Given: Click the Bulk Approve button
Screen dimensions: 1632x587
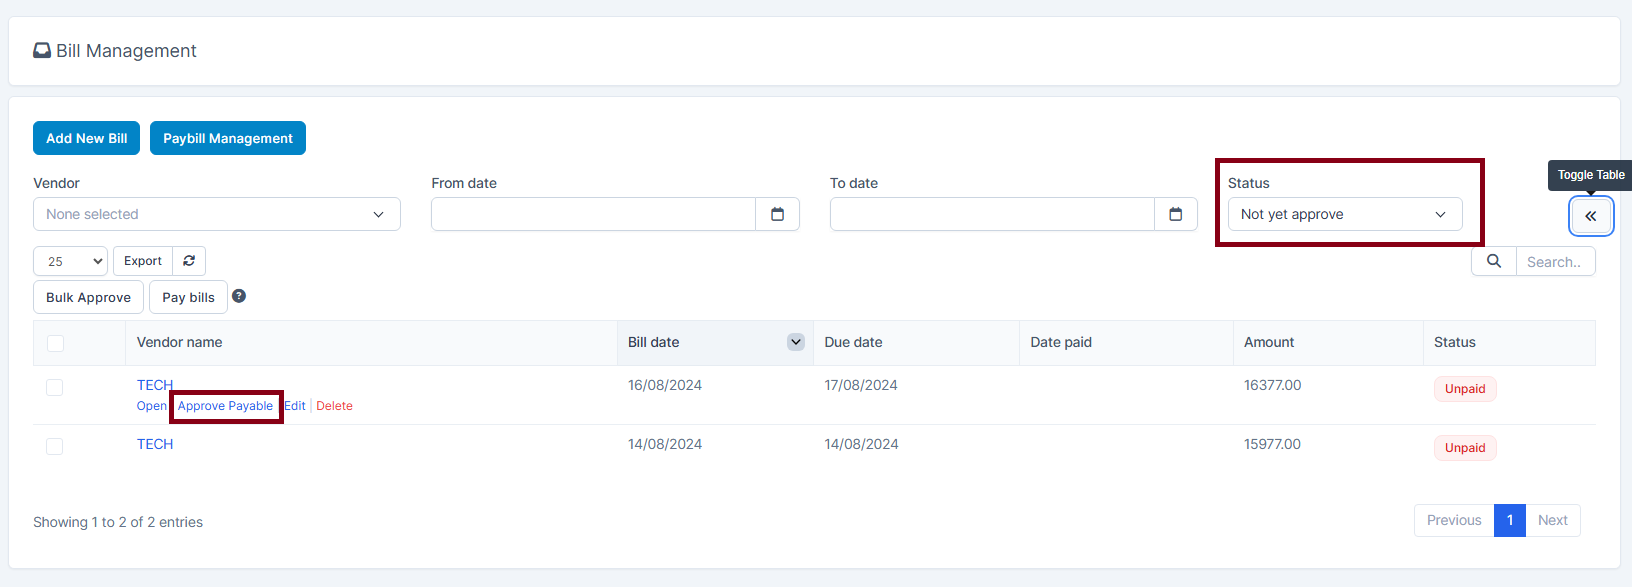Looking at the screenshot, I should [x=88, y=297].
